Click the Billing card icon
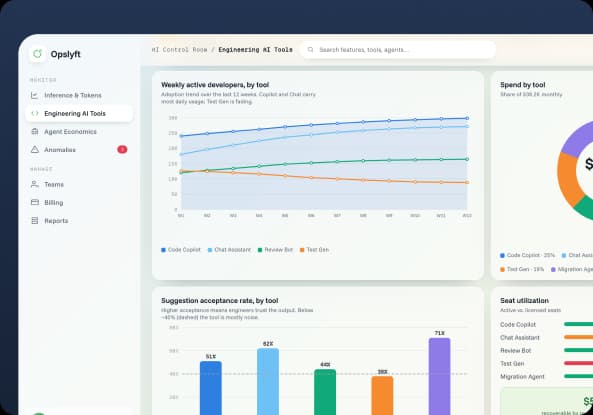Screen dimensions: 593x415 [34, 202]
